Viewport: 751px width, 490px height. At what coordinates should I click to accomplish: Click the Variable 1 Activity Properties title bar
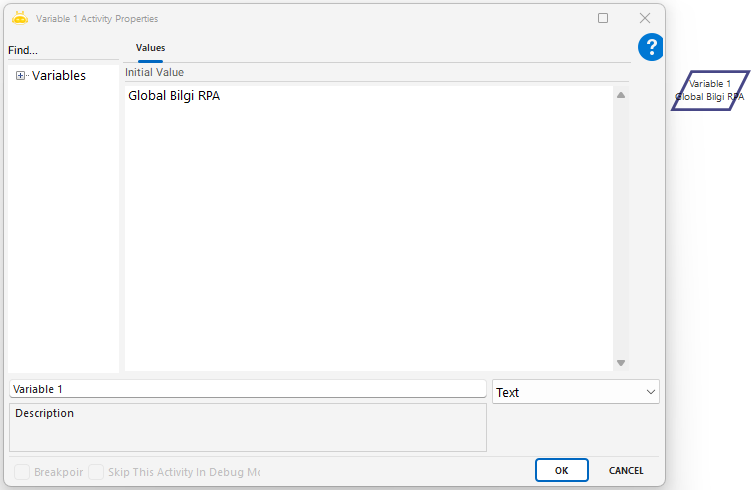pyautogui.click(x=300, y=18)
